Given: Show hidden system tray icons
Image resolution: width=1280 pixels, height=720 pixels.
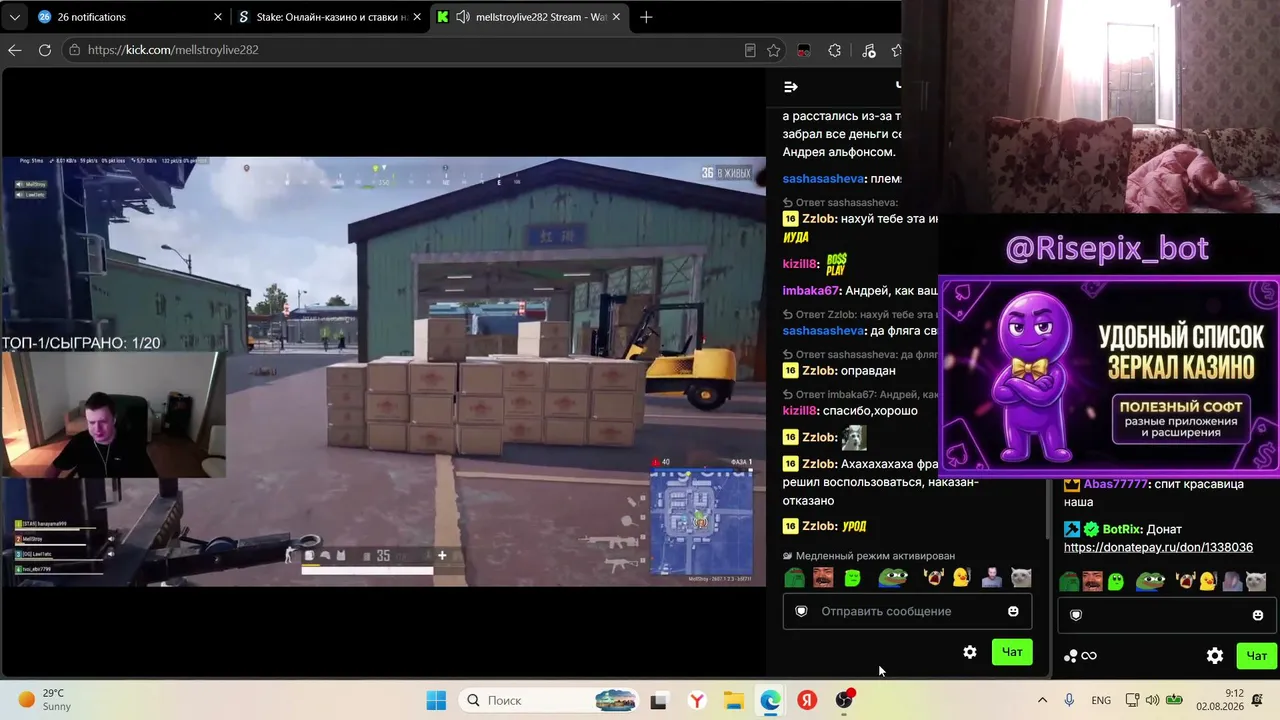Looking at the screenshot, I should click(1042, 700).
